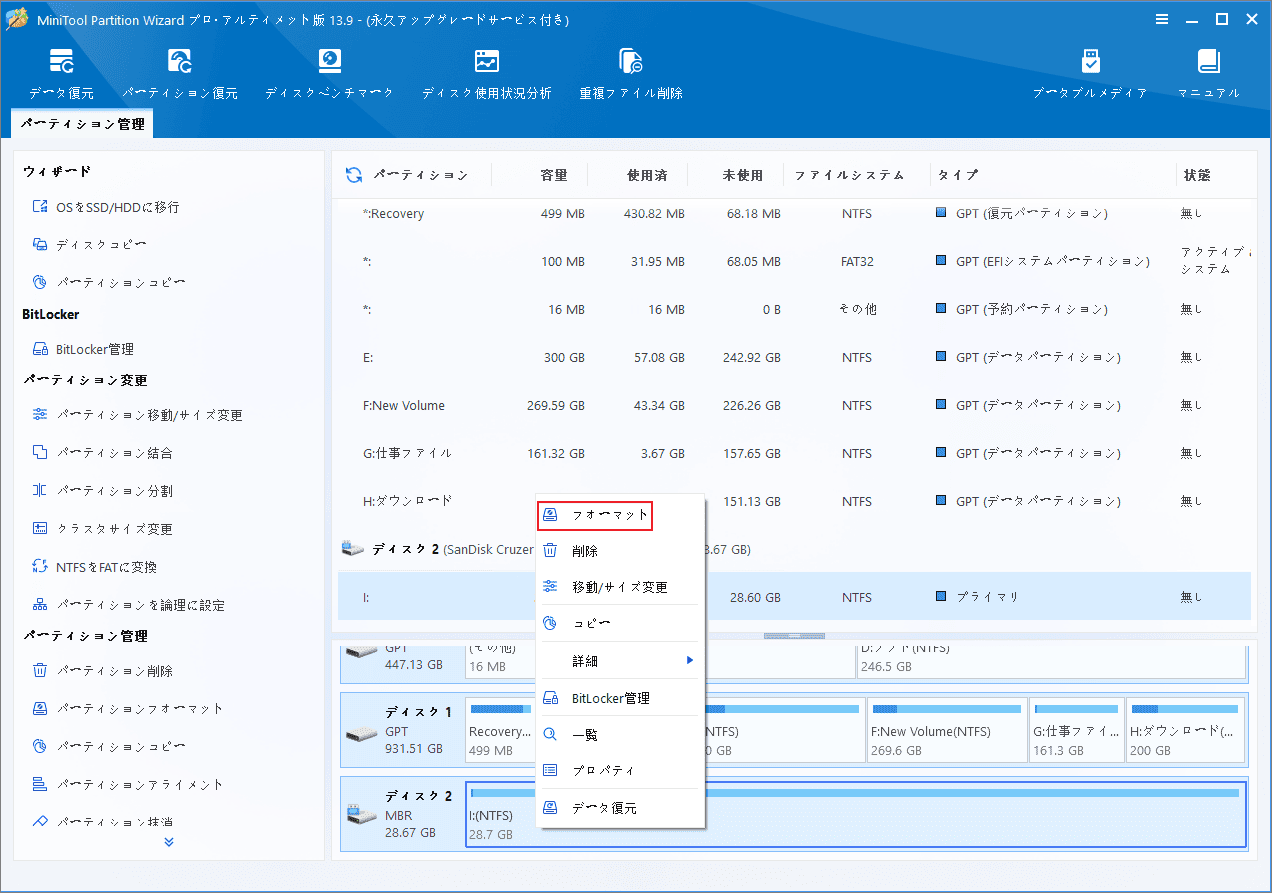This screenshot has height=893, width=1272.
Task: Choose パーティションフォーマット in sidebar
Action: (128, 709)
